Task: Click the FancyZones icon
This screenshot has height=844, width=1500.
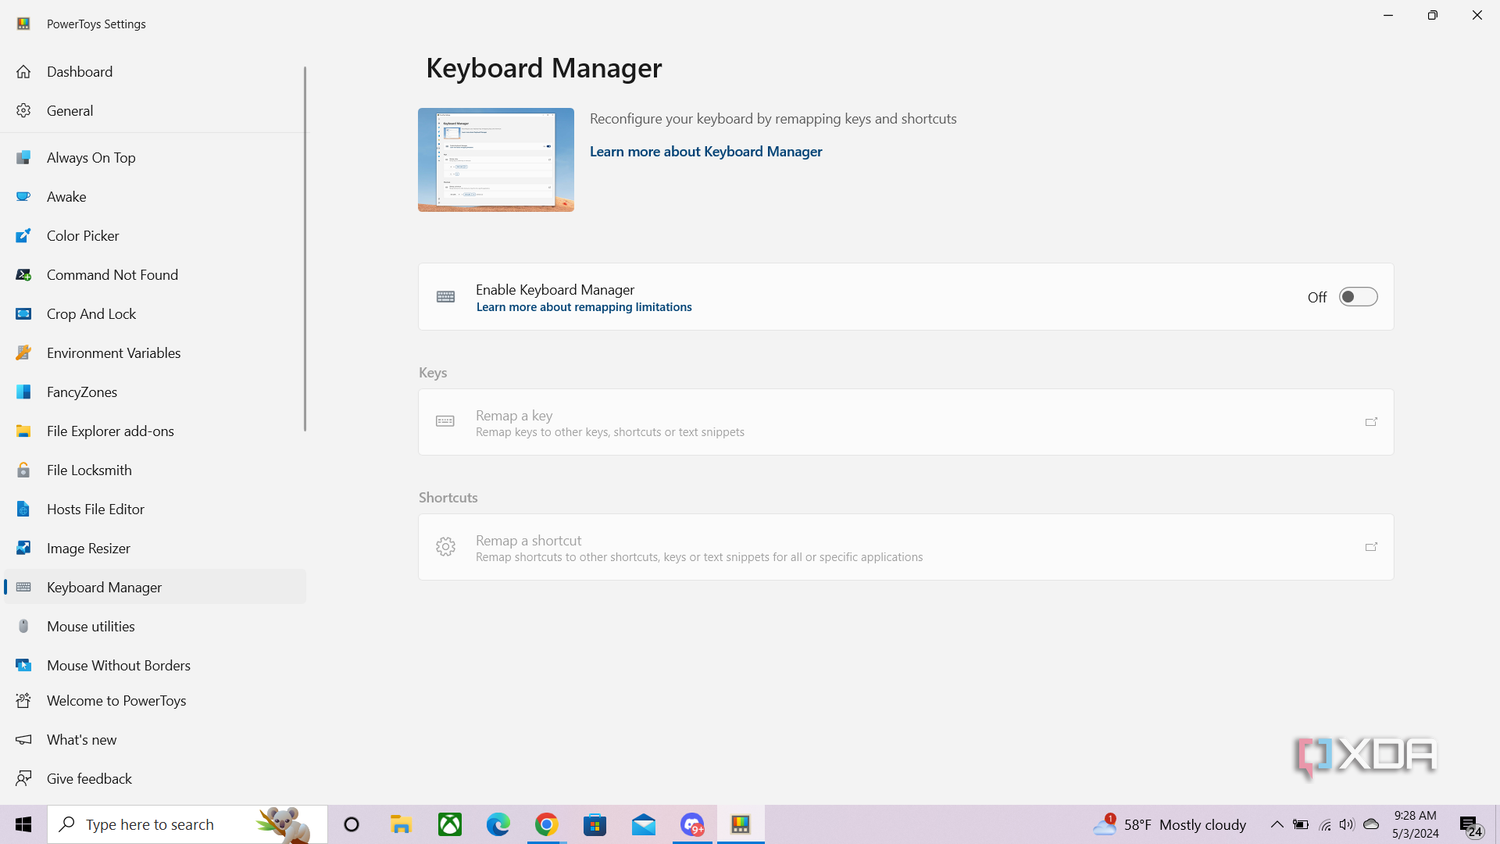Action: tap(24, 392)
